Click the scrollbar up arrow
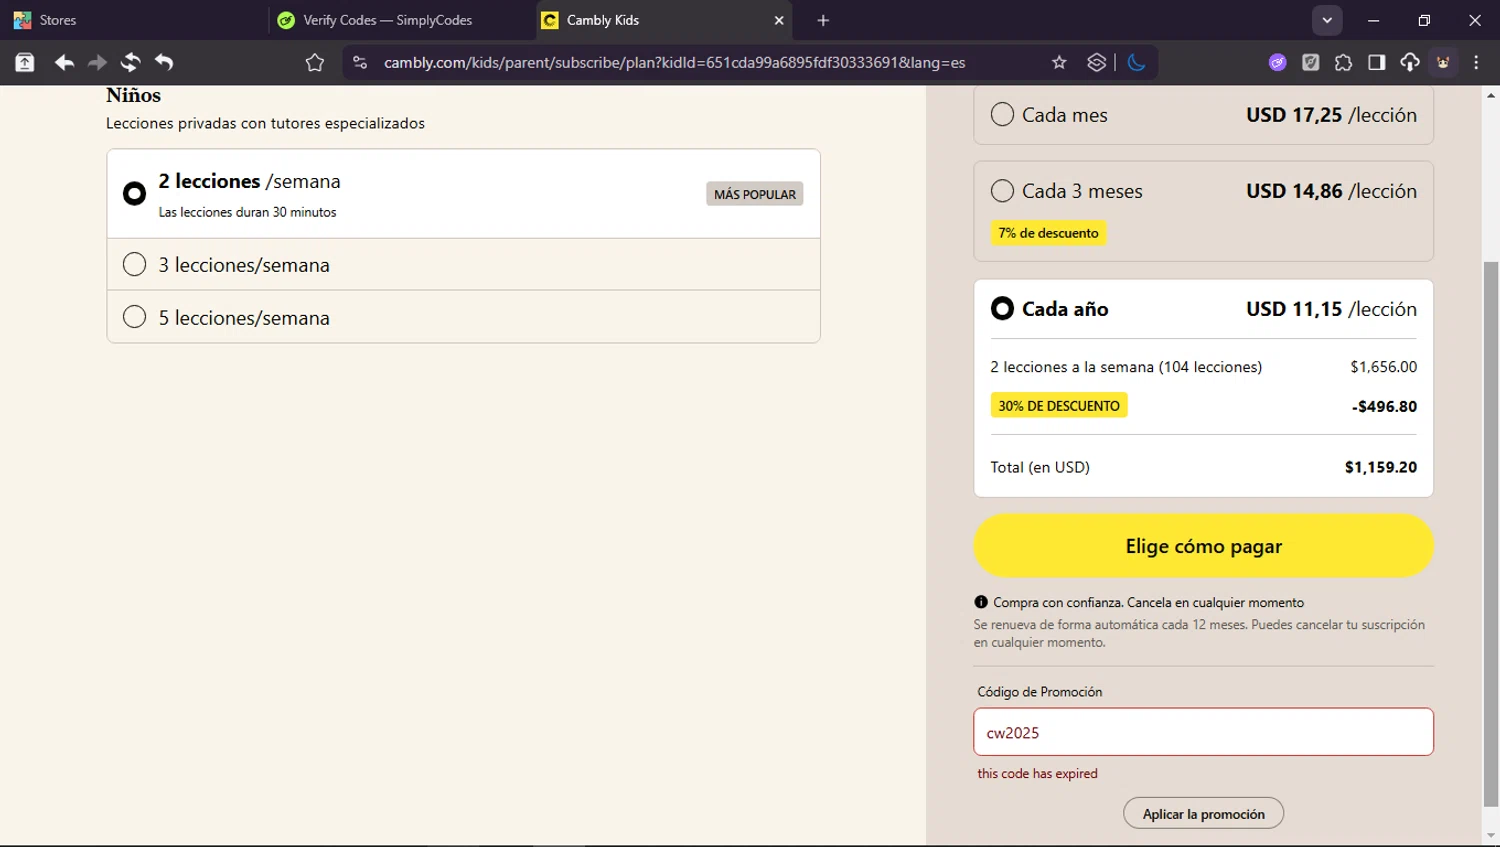The image size is (1500, 847). point(1491,96)
